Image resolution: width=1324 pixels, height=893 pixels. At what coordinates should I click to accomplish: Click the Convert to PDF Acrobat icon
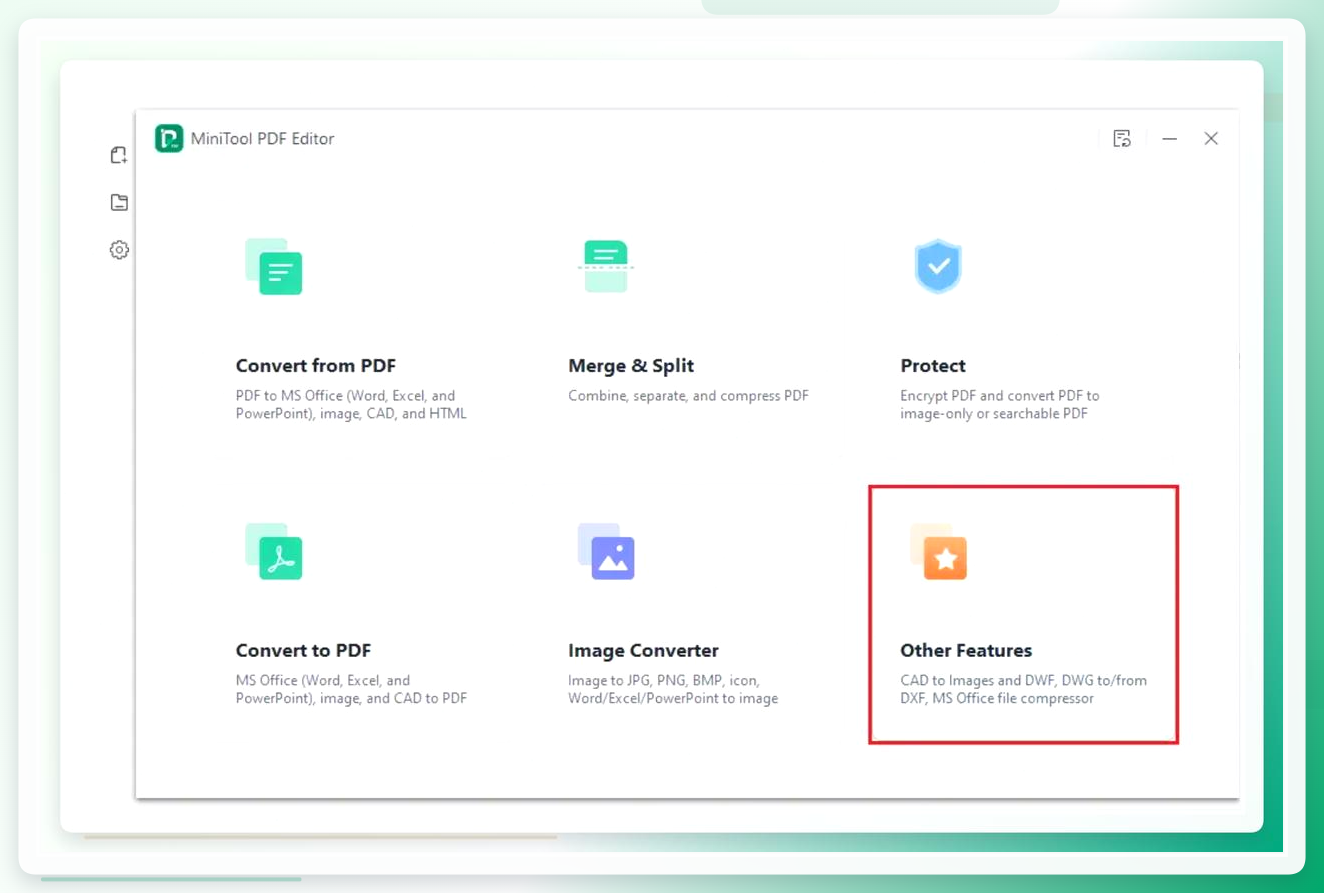point(273,551)
